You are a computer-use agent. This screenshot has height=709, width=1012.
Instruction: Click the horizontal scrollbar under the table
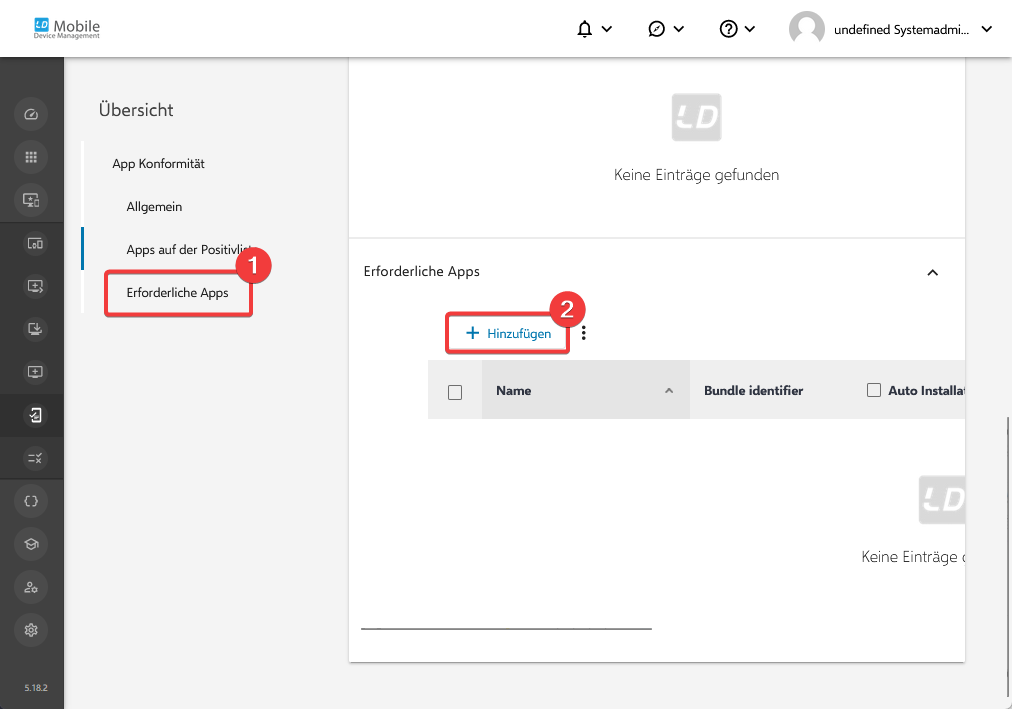click(507, 628)
